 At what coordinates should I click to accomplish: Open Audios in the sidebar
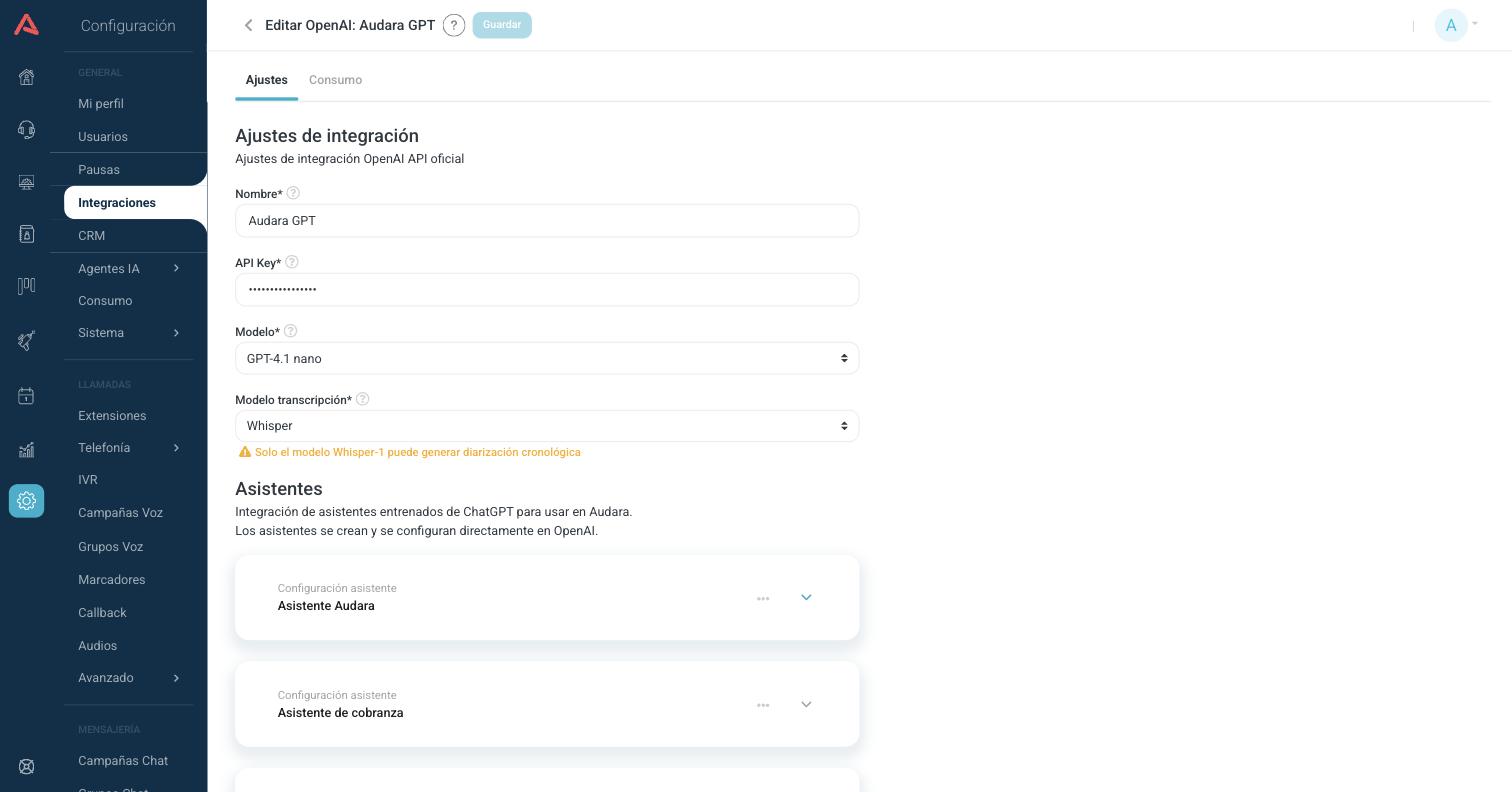click(98, 646)
